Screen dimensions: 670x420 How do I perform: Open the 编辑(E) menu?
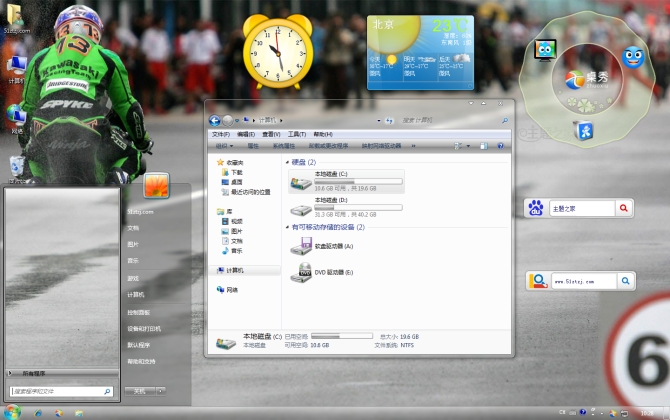[x=246, y=134]
